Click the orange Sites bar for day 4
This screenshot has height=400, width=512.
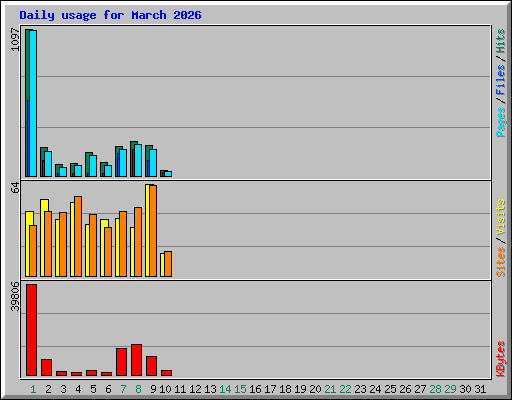[78, 236]
